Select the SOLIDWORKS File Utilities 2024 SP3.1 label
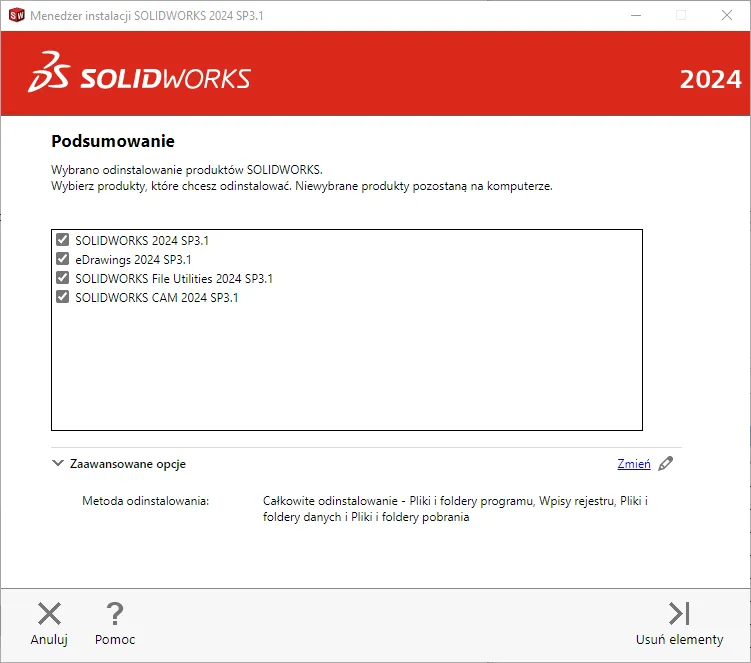Viewport: 751px width, 663px height. click(174, 279)
